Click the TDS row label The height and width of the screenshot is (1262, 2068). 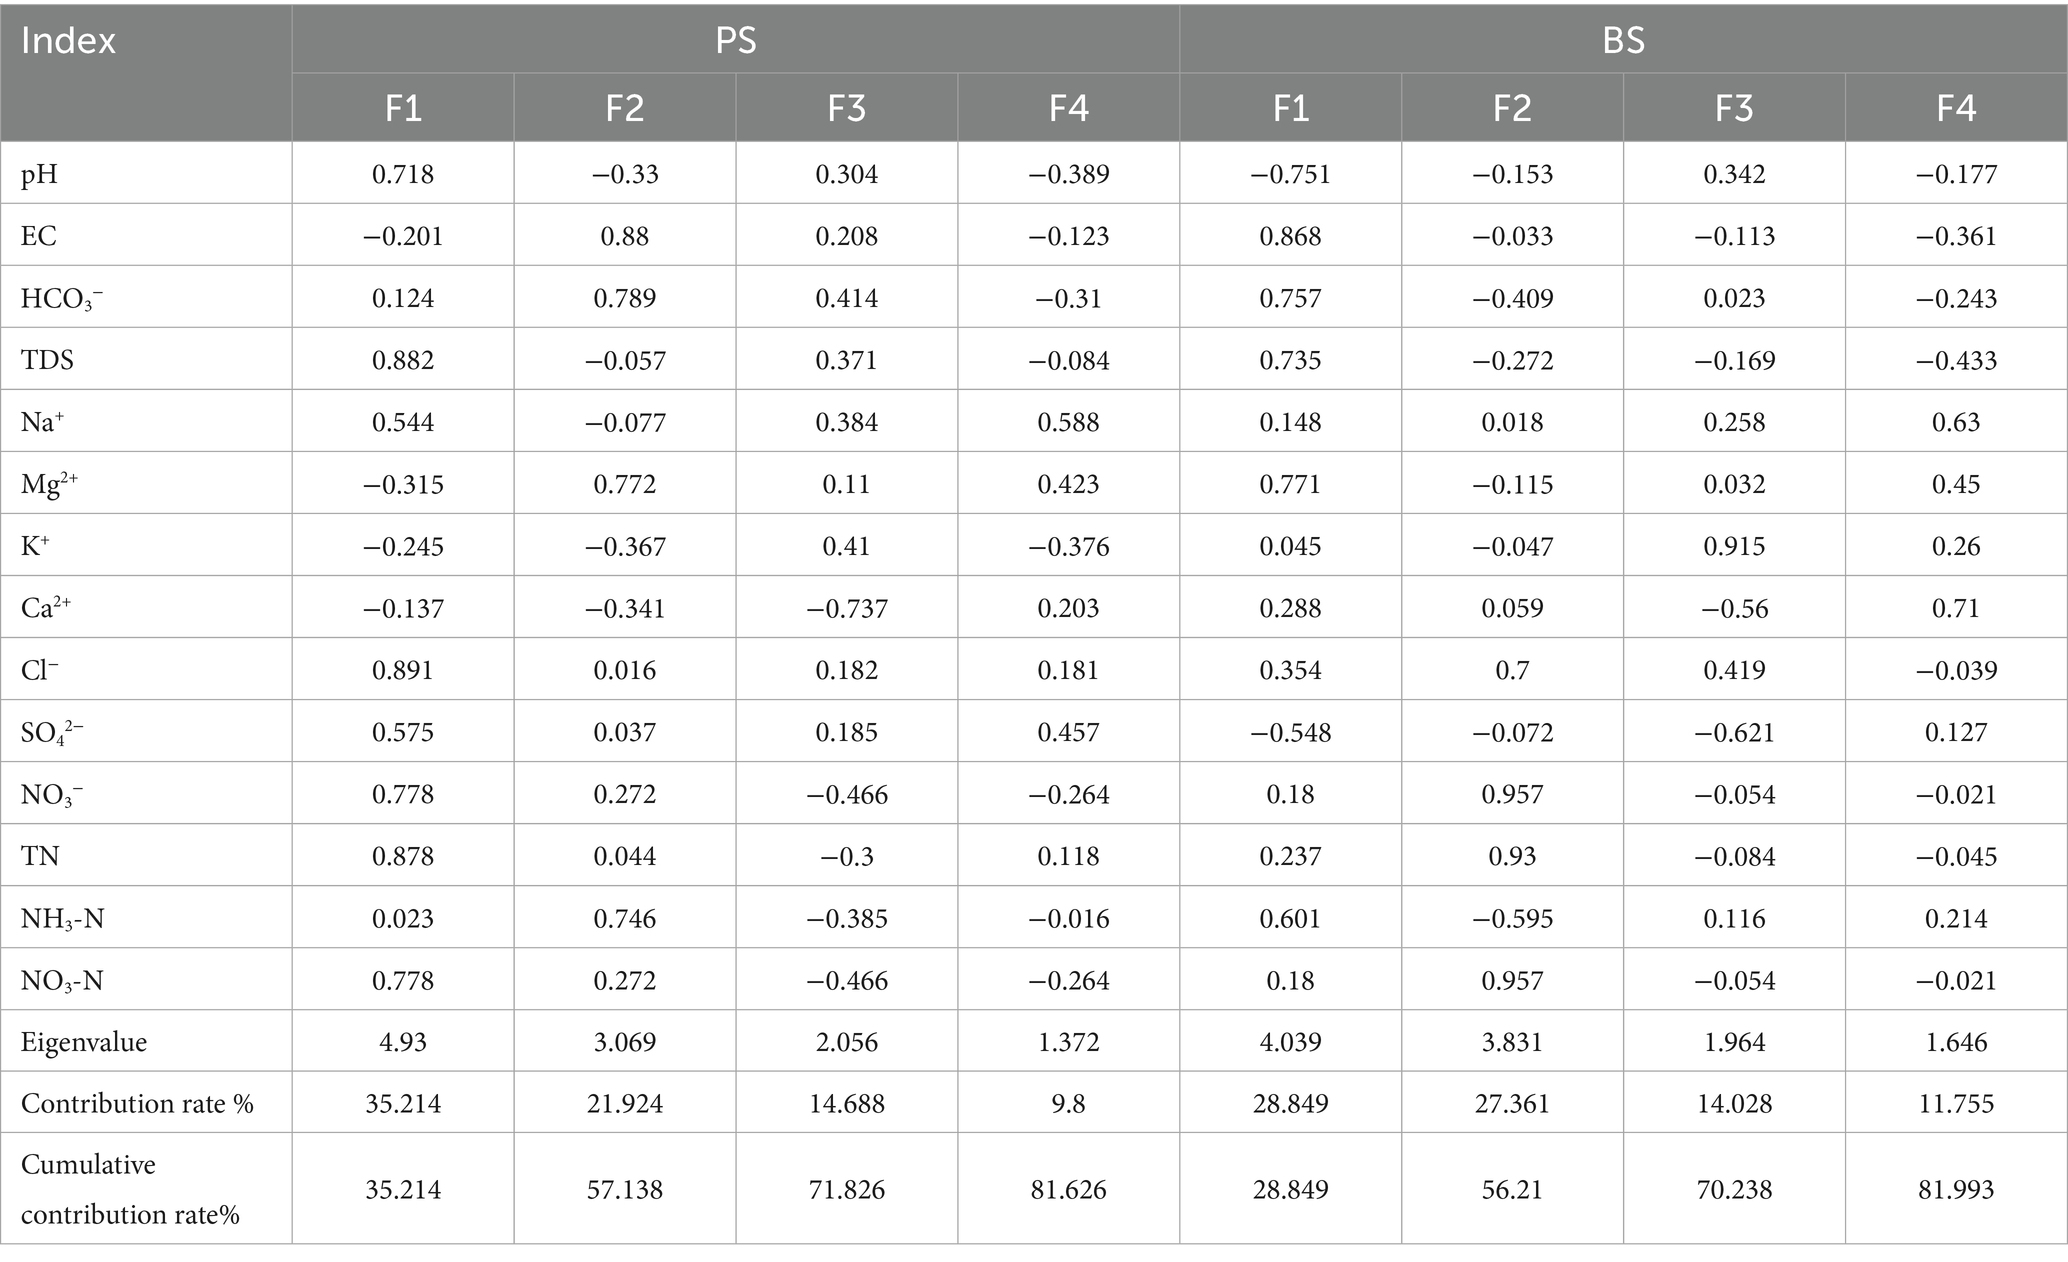click(x=47, y=360)
